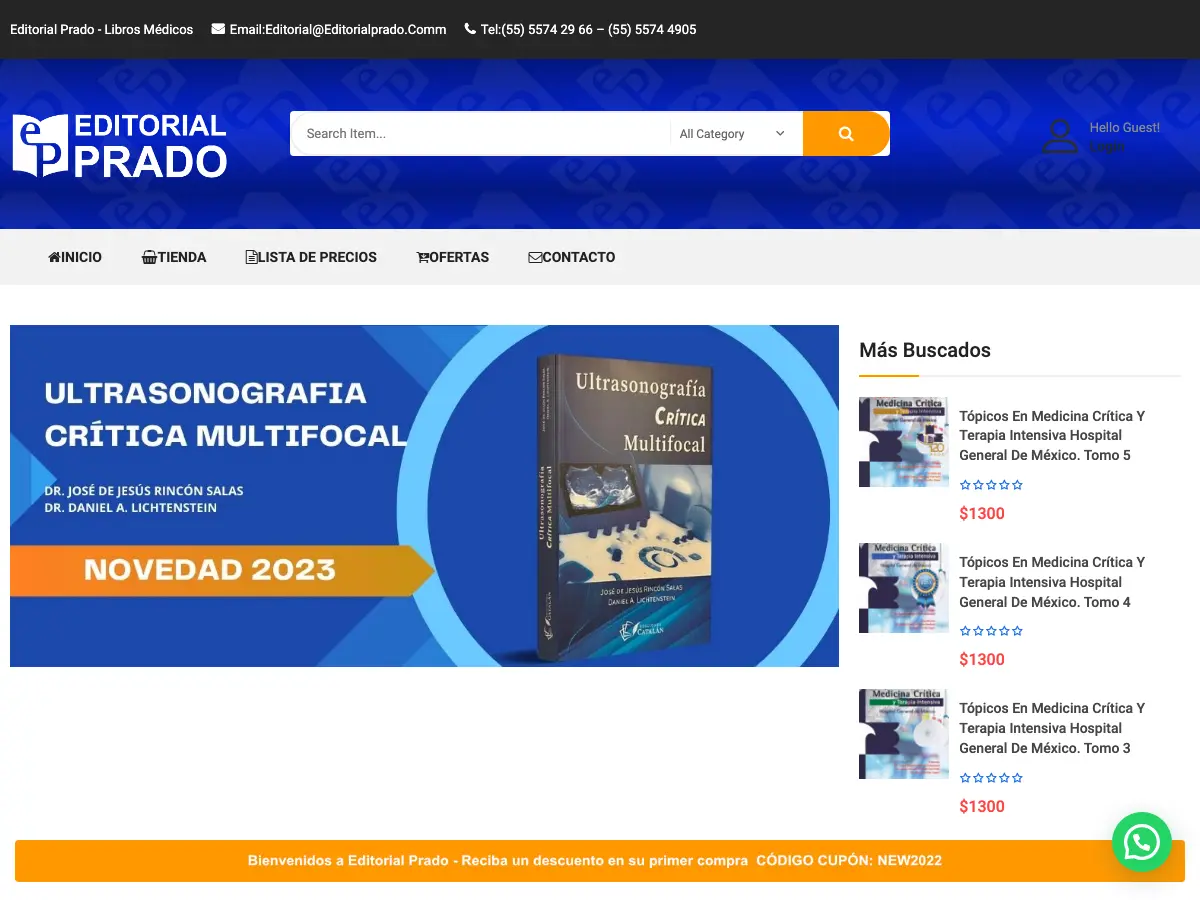The image size is (1200, 900).
Task: Open the OFERTAS menu item
Action: pos(453,257)
